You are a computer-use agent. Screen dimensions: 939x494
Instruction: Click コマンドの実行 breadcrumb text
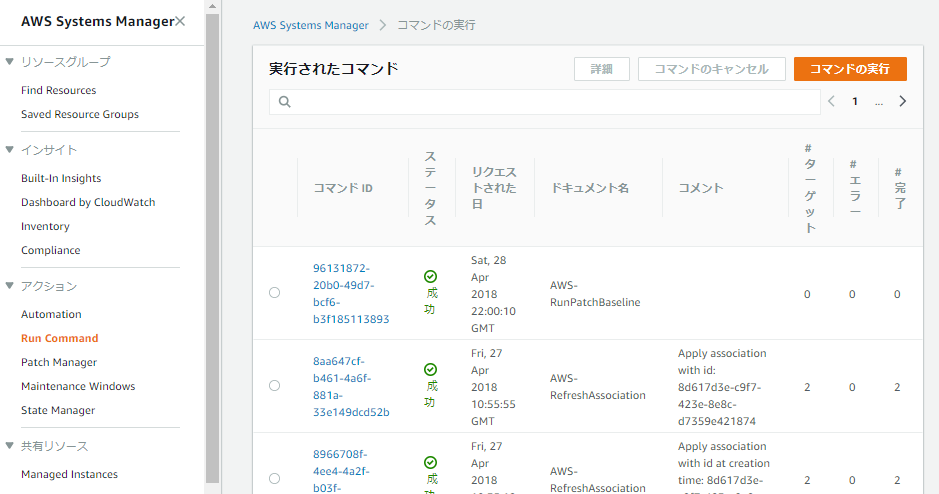[437, 25]
